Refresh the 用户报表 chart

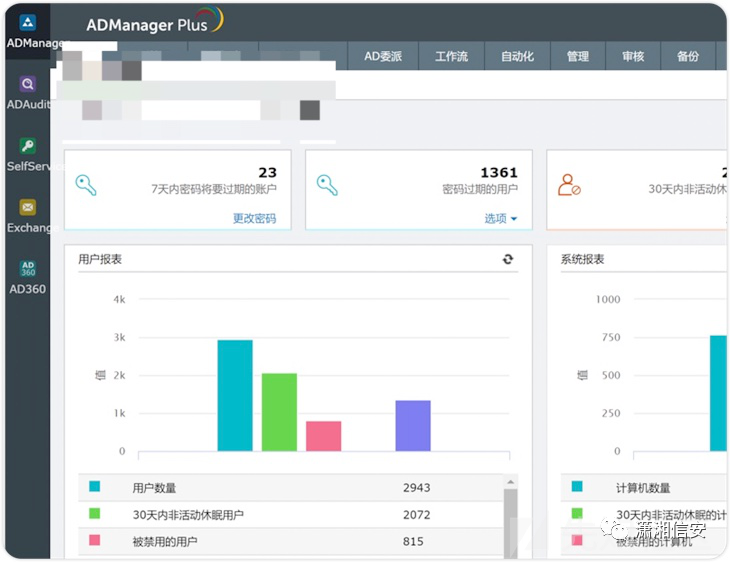pos(508,259)
